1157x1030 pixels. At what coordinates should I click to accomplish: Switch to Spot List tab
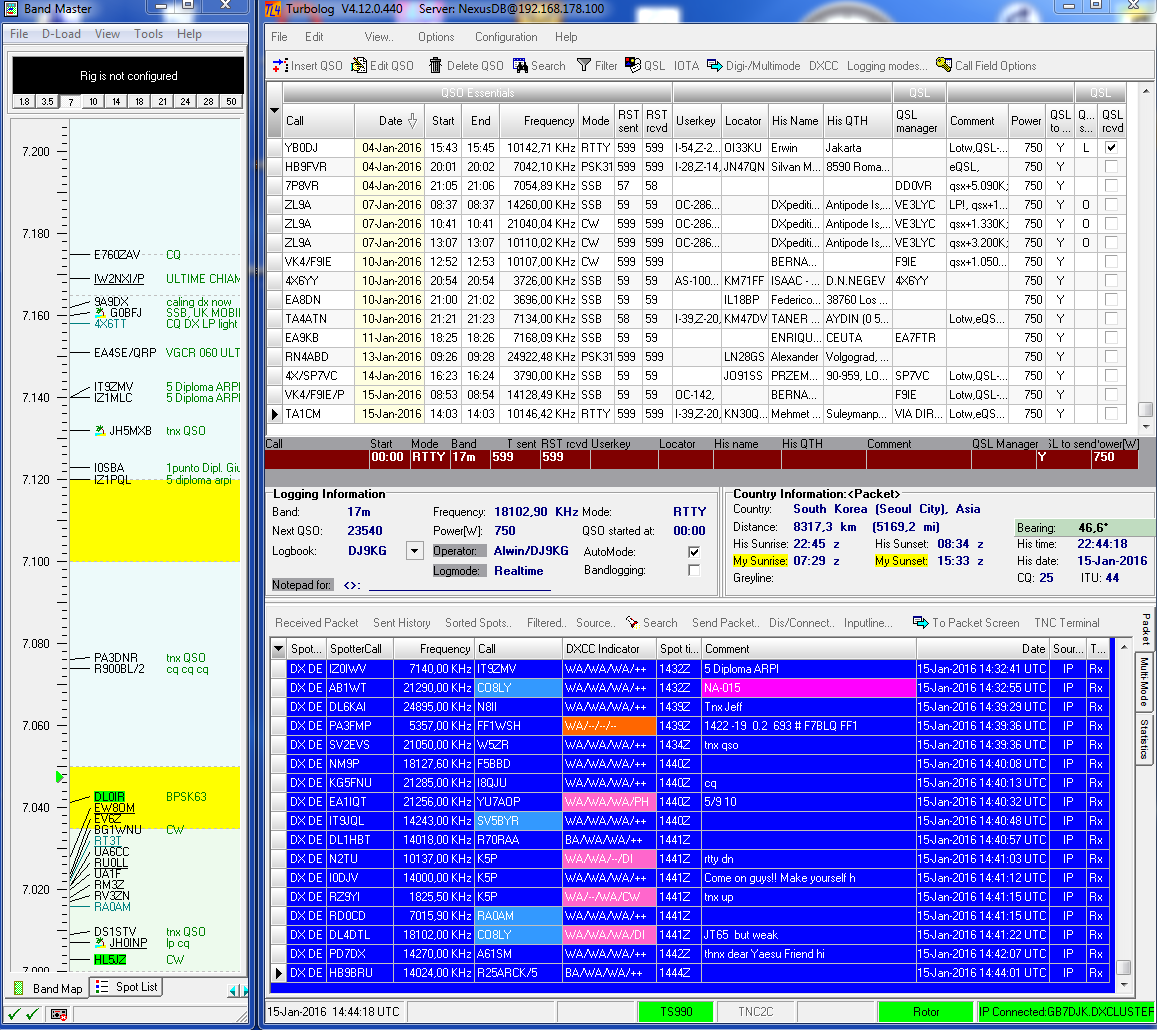point(126,987)
